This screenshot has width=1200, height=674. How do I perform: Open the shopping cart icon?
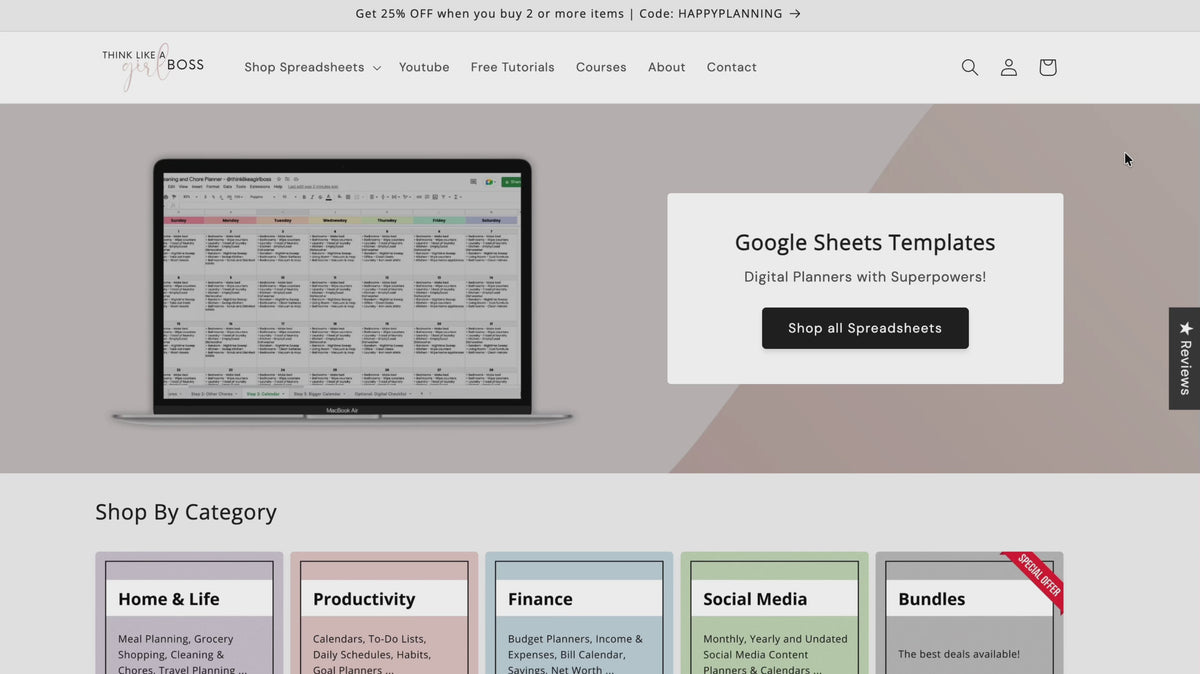click(x=1047, y=67)
